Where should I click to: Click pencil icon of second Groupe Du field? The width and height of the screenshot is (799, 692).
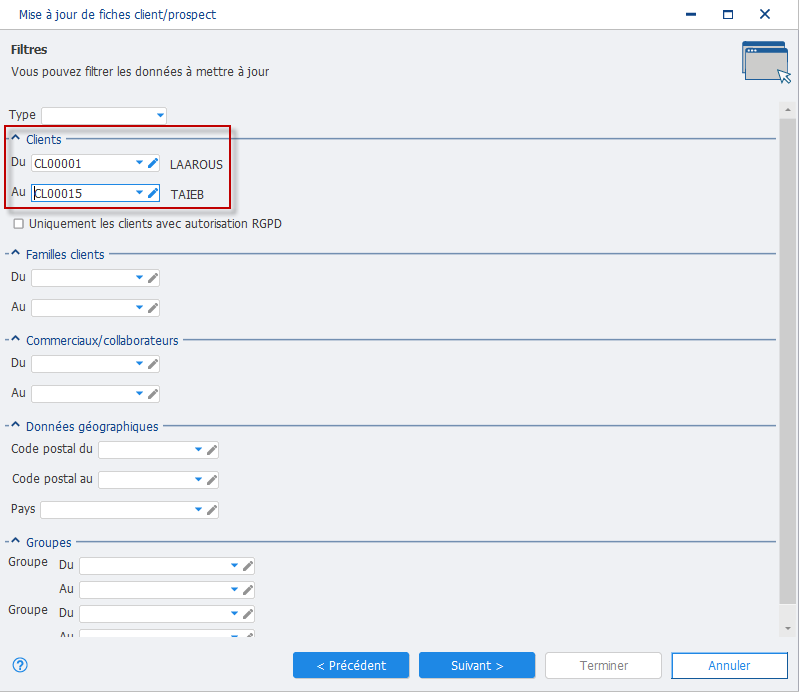tap(248, 614)
